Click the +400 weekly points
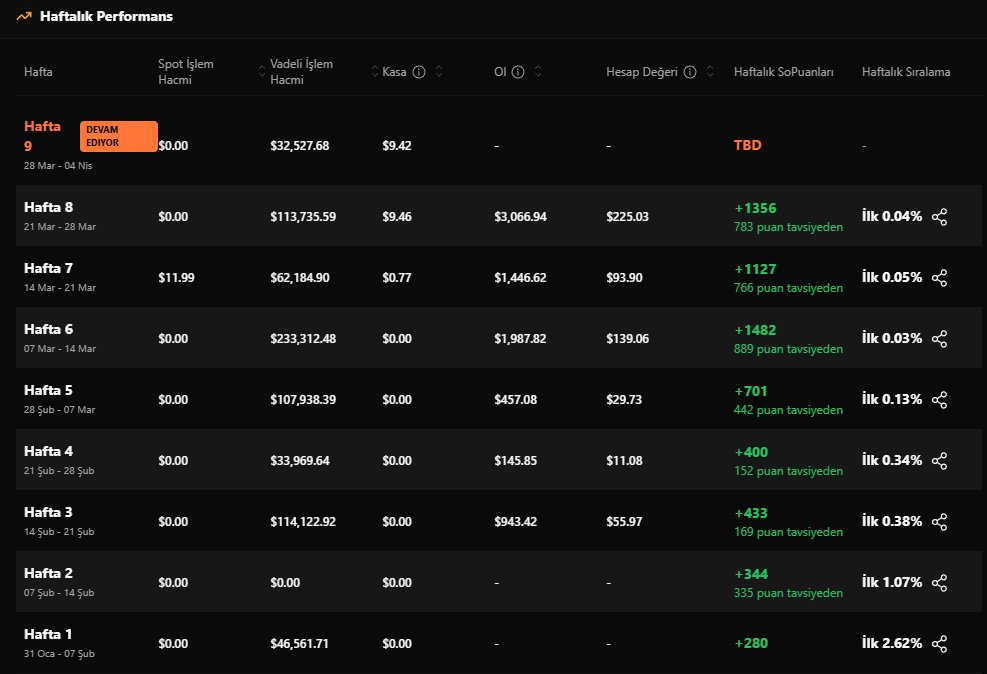The width and height of the screenshot is (987, 674). pos(751,452)
